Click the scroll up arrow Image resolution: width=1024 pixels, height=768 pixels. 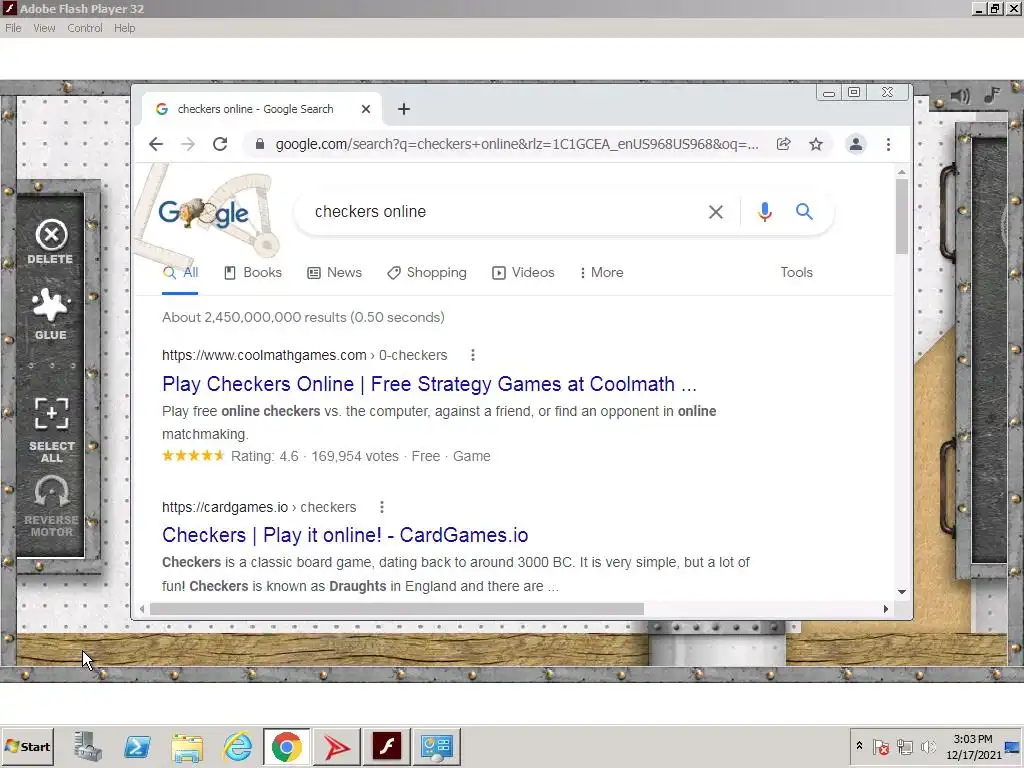(902, 172)
